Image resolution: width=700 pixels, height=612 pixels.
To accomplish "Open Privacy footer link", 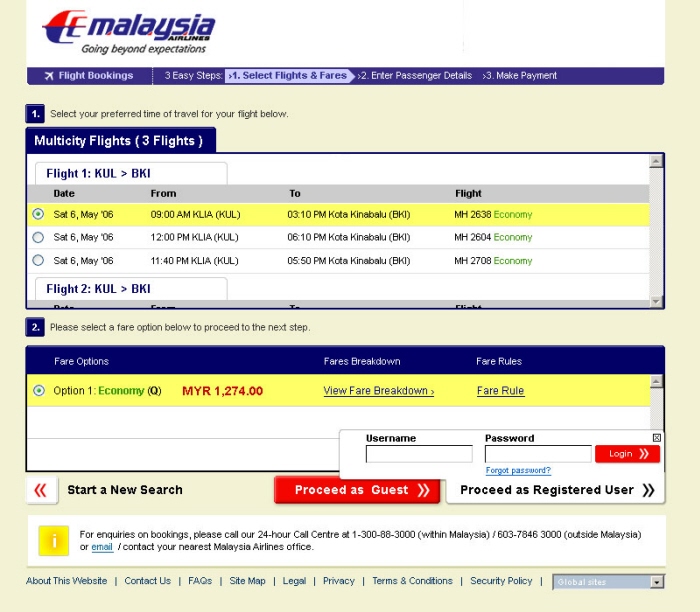I will click(x=339, y=581).
